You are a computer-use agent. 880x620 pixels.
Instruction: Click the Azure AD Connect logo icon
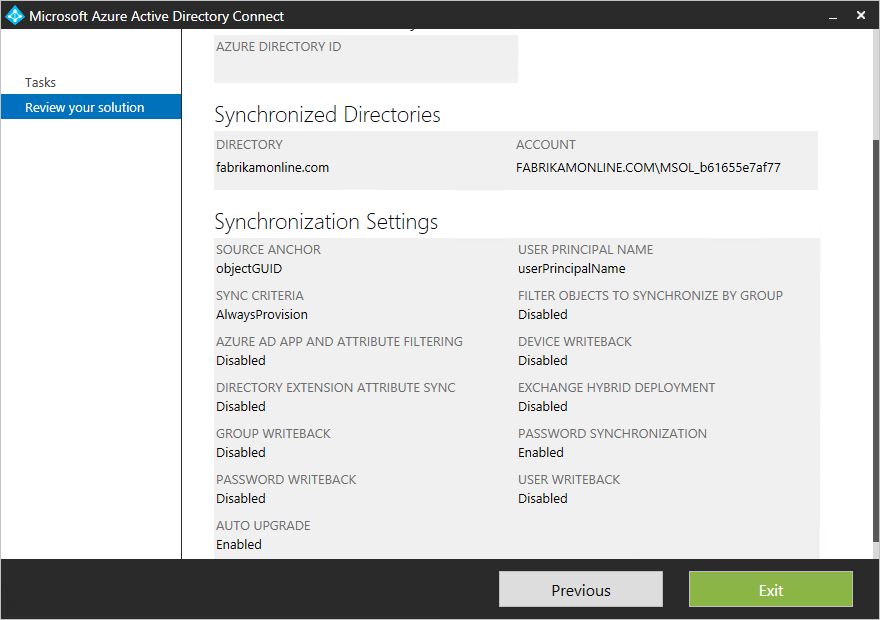(13, 14)
